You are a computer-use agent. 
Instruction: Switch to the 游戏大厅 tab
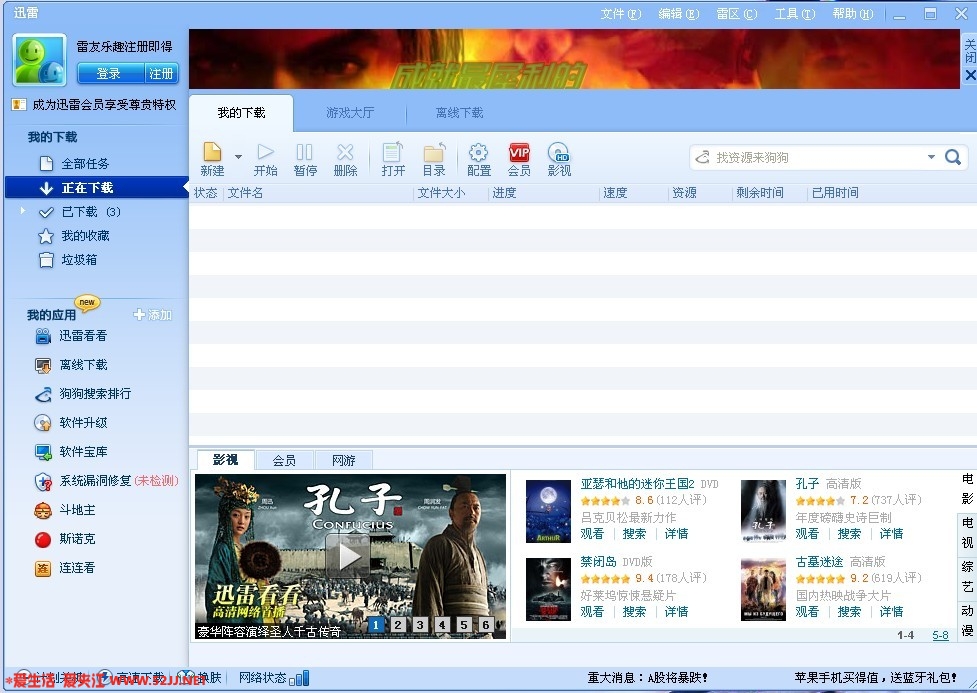(x=350, y=113)
